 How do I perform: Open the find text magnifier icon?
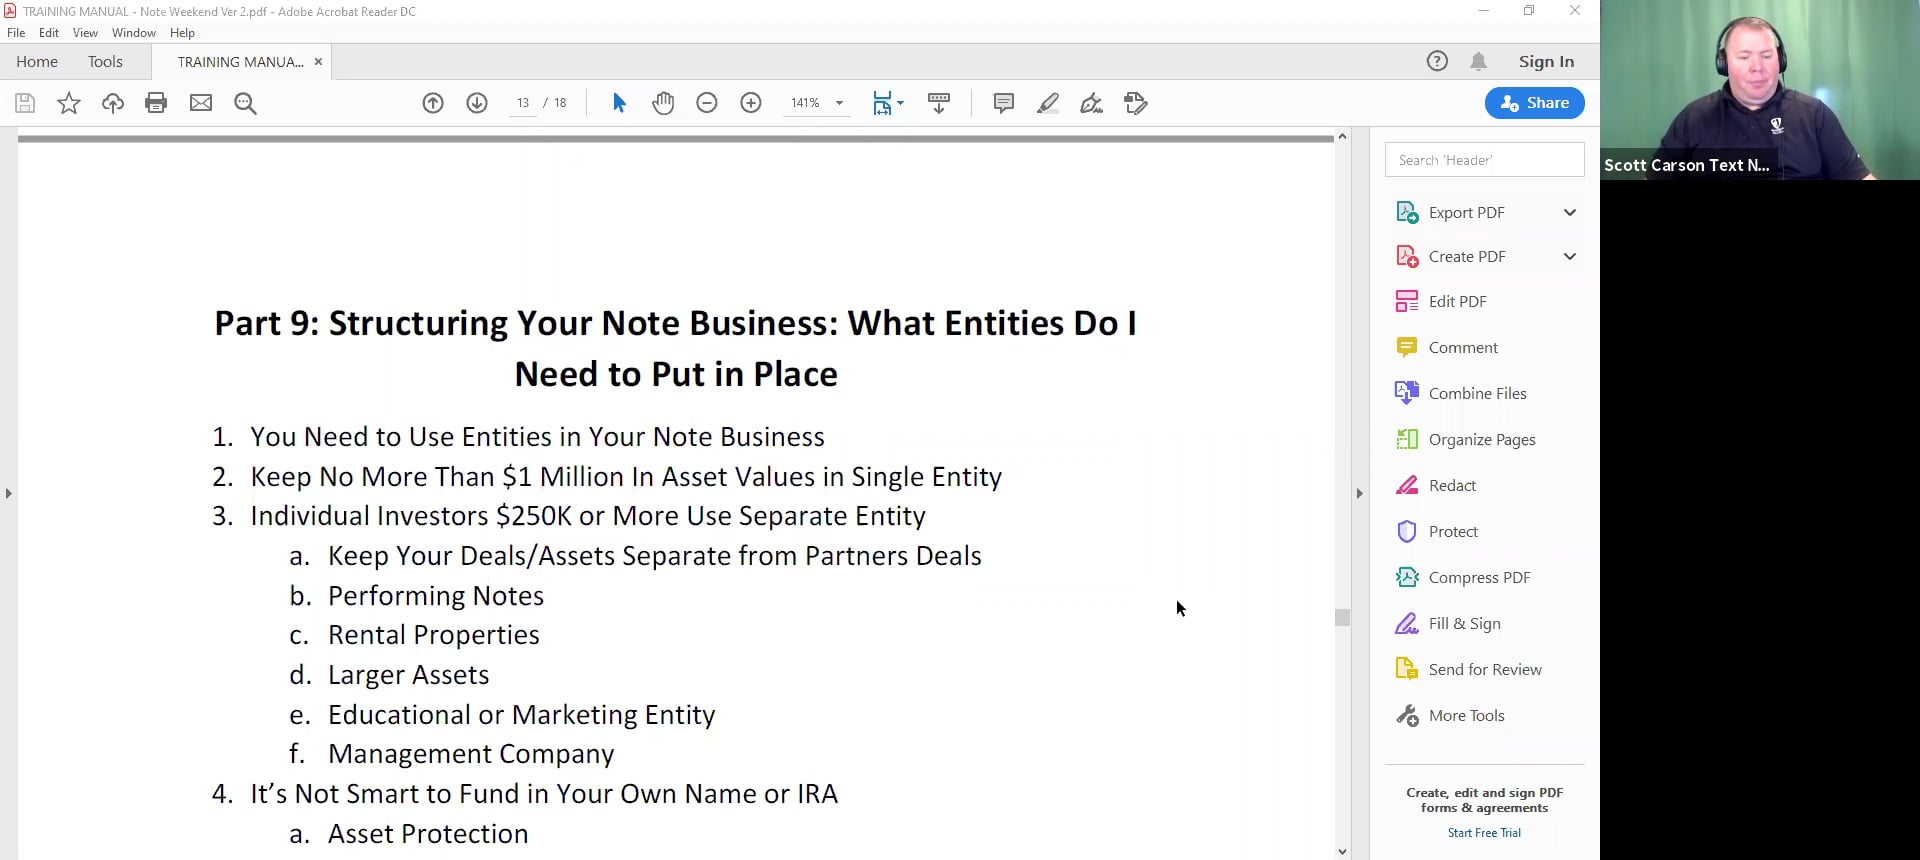tap(245, 103)
